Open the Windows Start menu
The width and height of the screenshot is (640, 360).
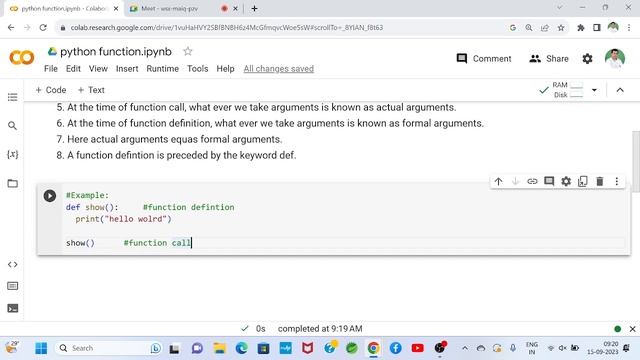pos(41,348)
